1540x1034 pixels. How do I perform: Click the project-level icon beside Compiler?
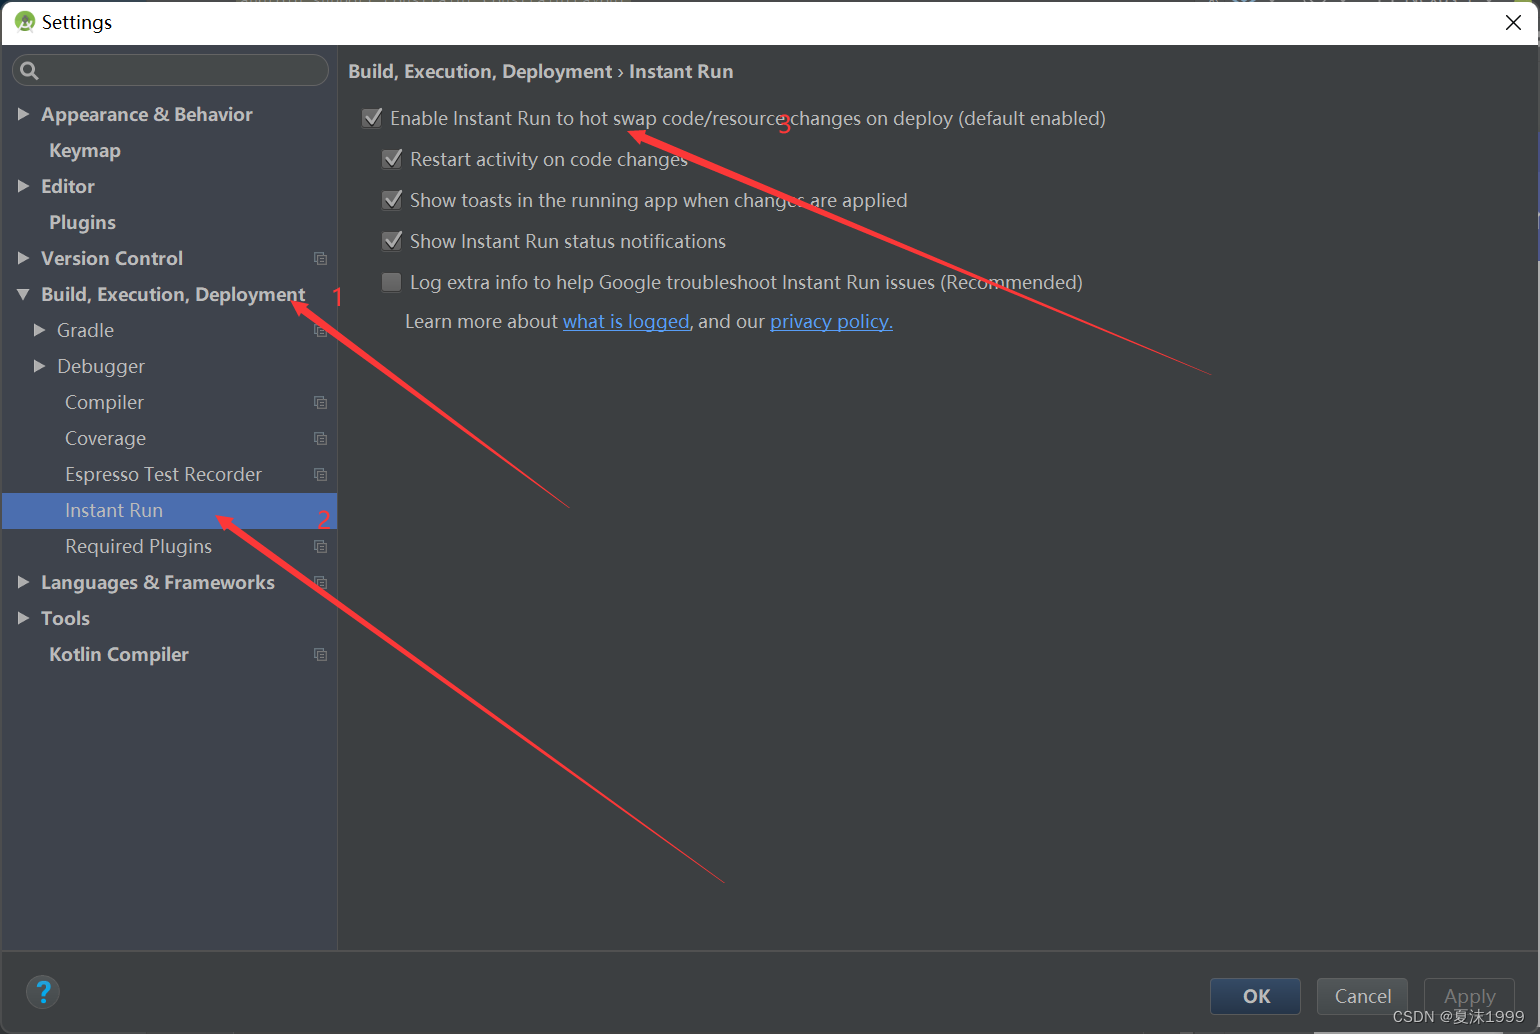point(320,402)
